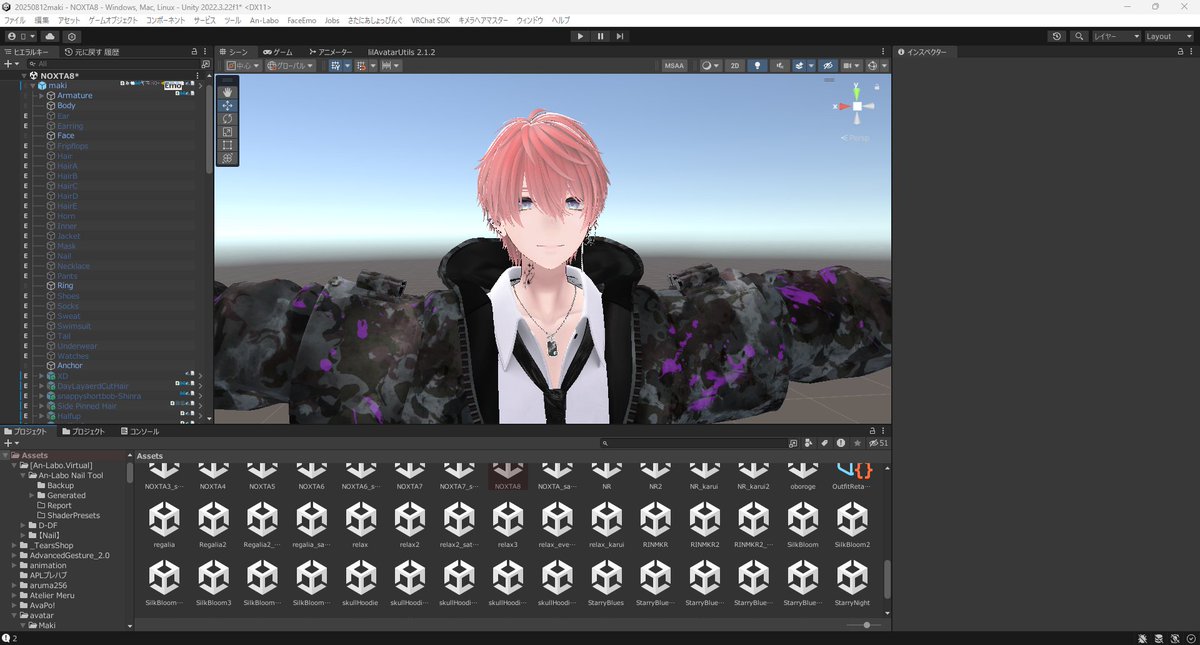Expand the _TearsShop folder

(14, 545)
